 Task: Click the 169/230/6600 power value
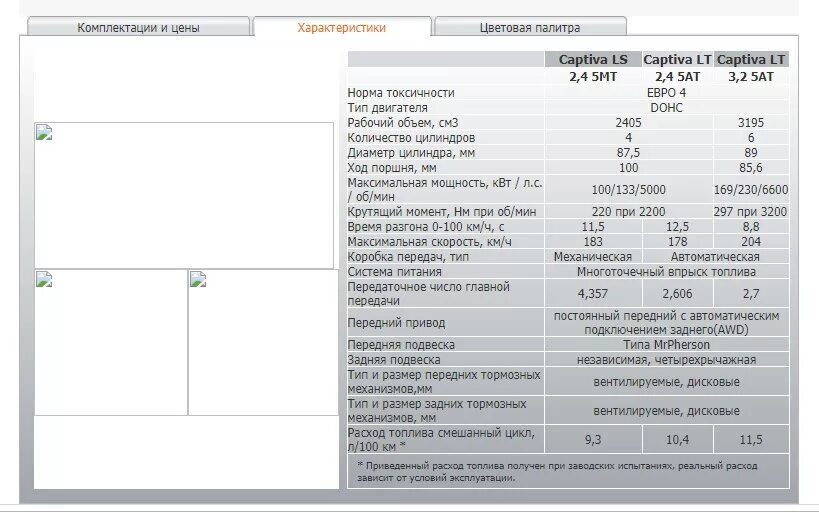pos(751,190)
